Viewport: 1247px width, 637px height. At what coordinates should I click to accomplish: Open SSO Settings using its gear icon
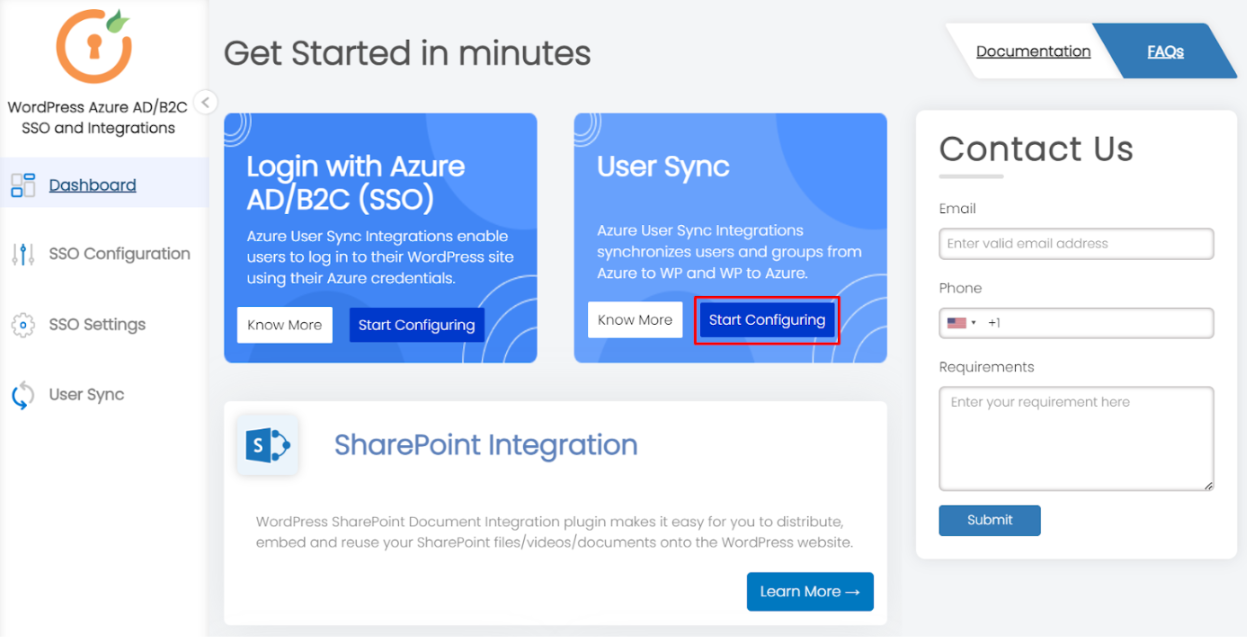pos(22,324)
